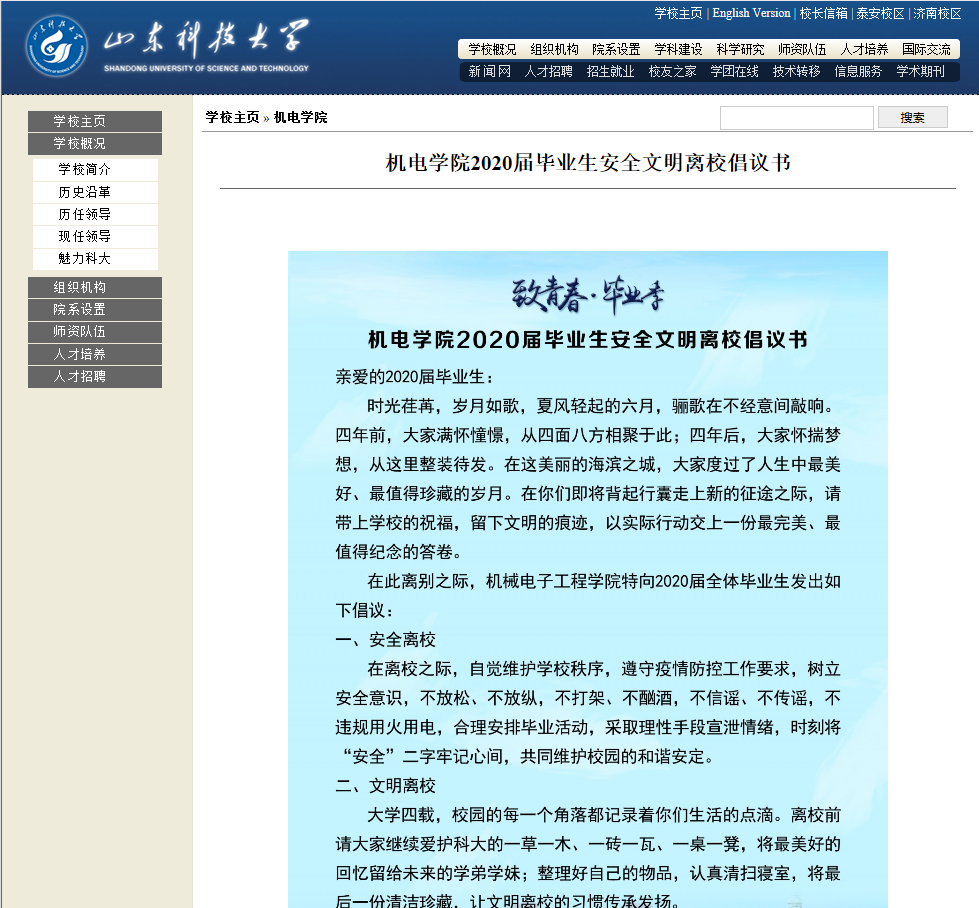Click the article title heading
979x908 pixels.
coord(588,163)
